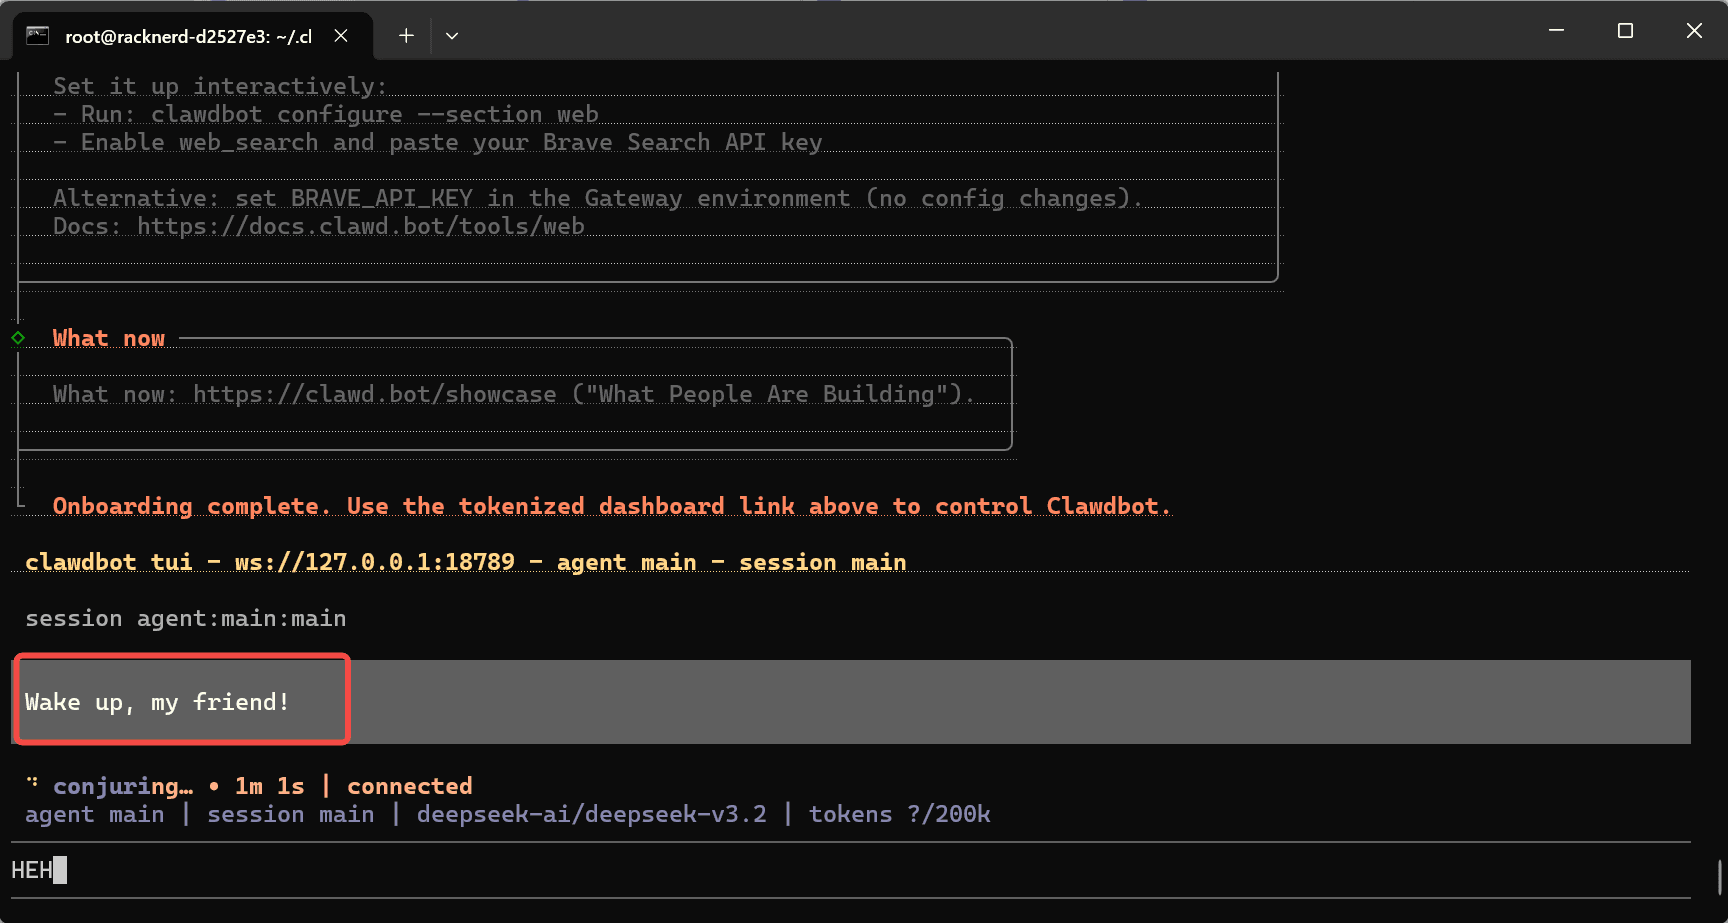Select the root@racknerd-d2527e3 tab
The width and height of the screenshot is (1728, 923).
click(188, 36)
